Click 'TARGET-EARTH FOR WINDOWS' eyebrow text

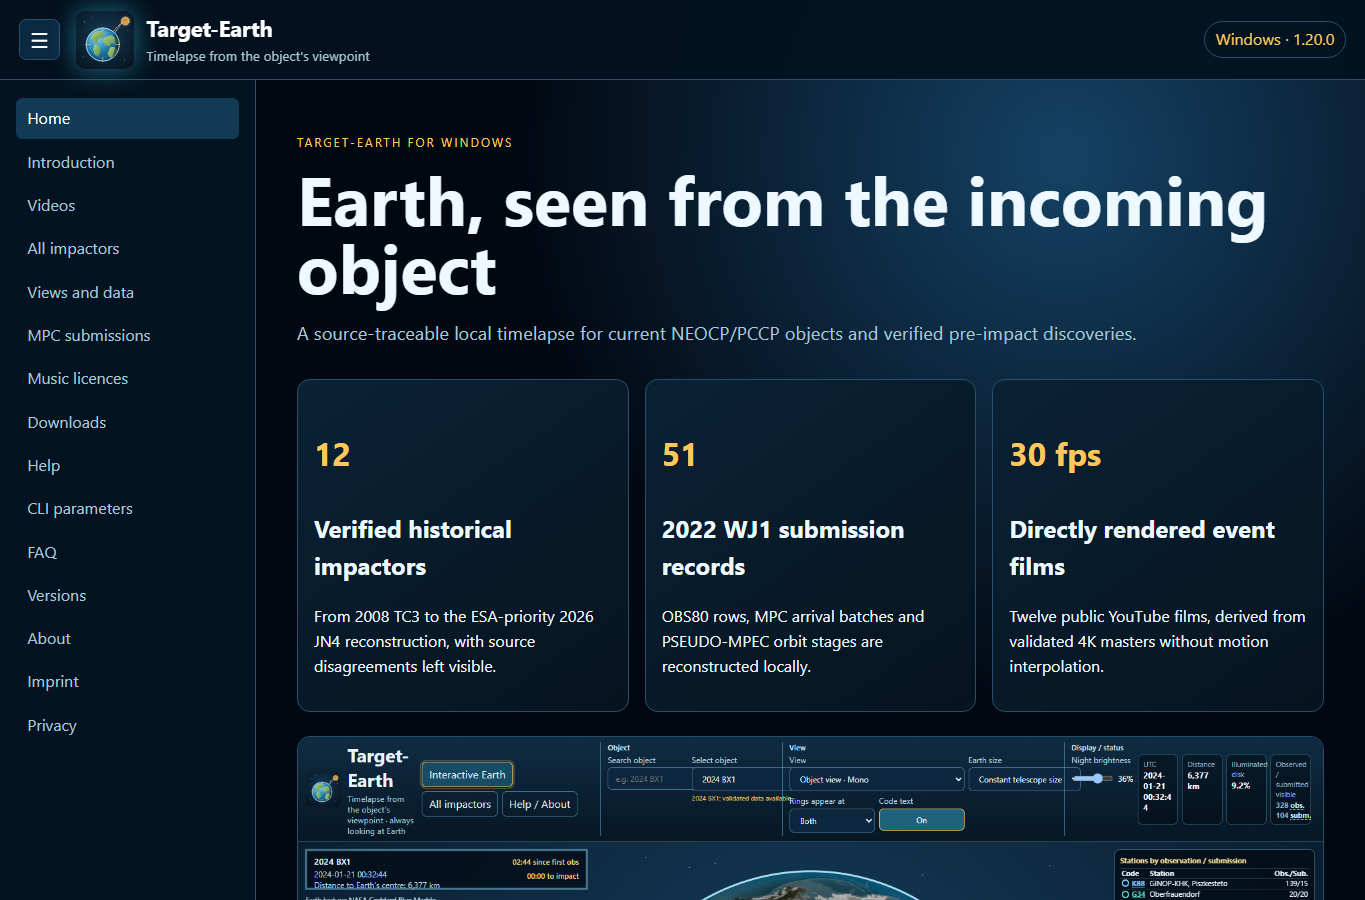pyautogui.click(x=405, y=143)
